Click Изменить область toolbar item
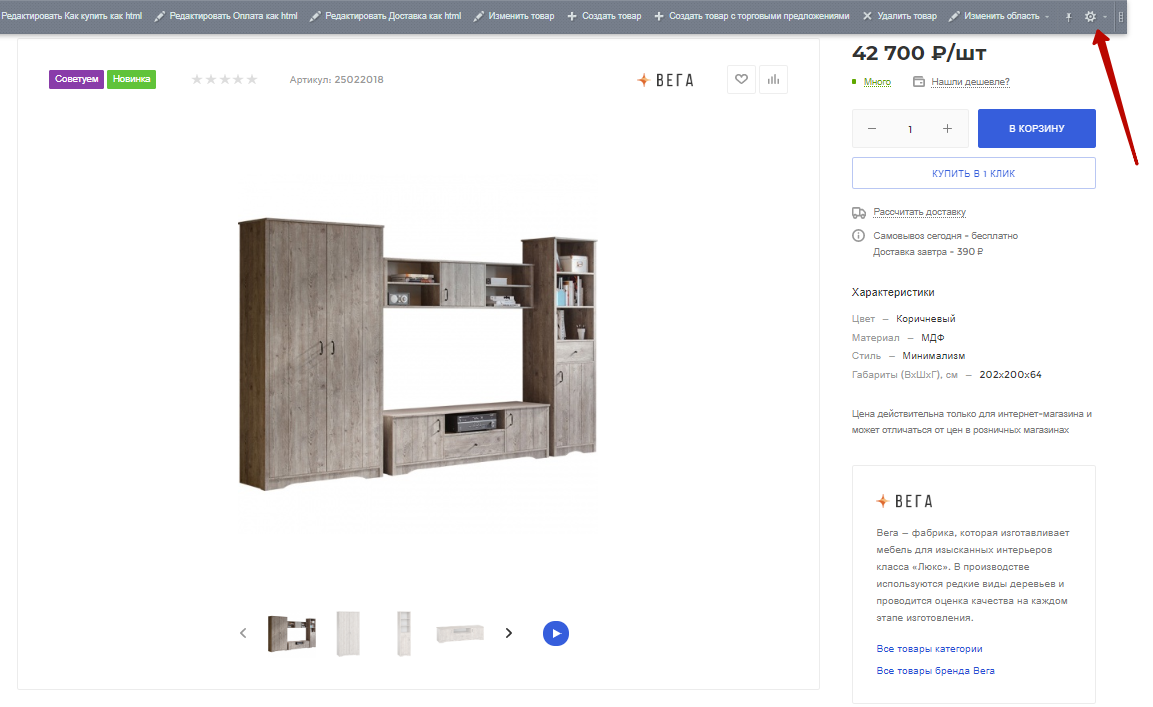Viewport: 1153px width, 707px height. pyautogui.click(x=994, y=15)
